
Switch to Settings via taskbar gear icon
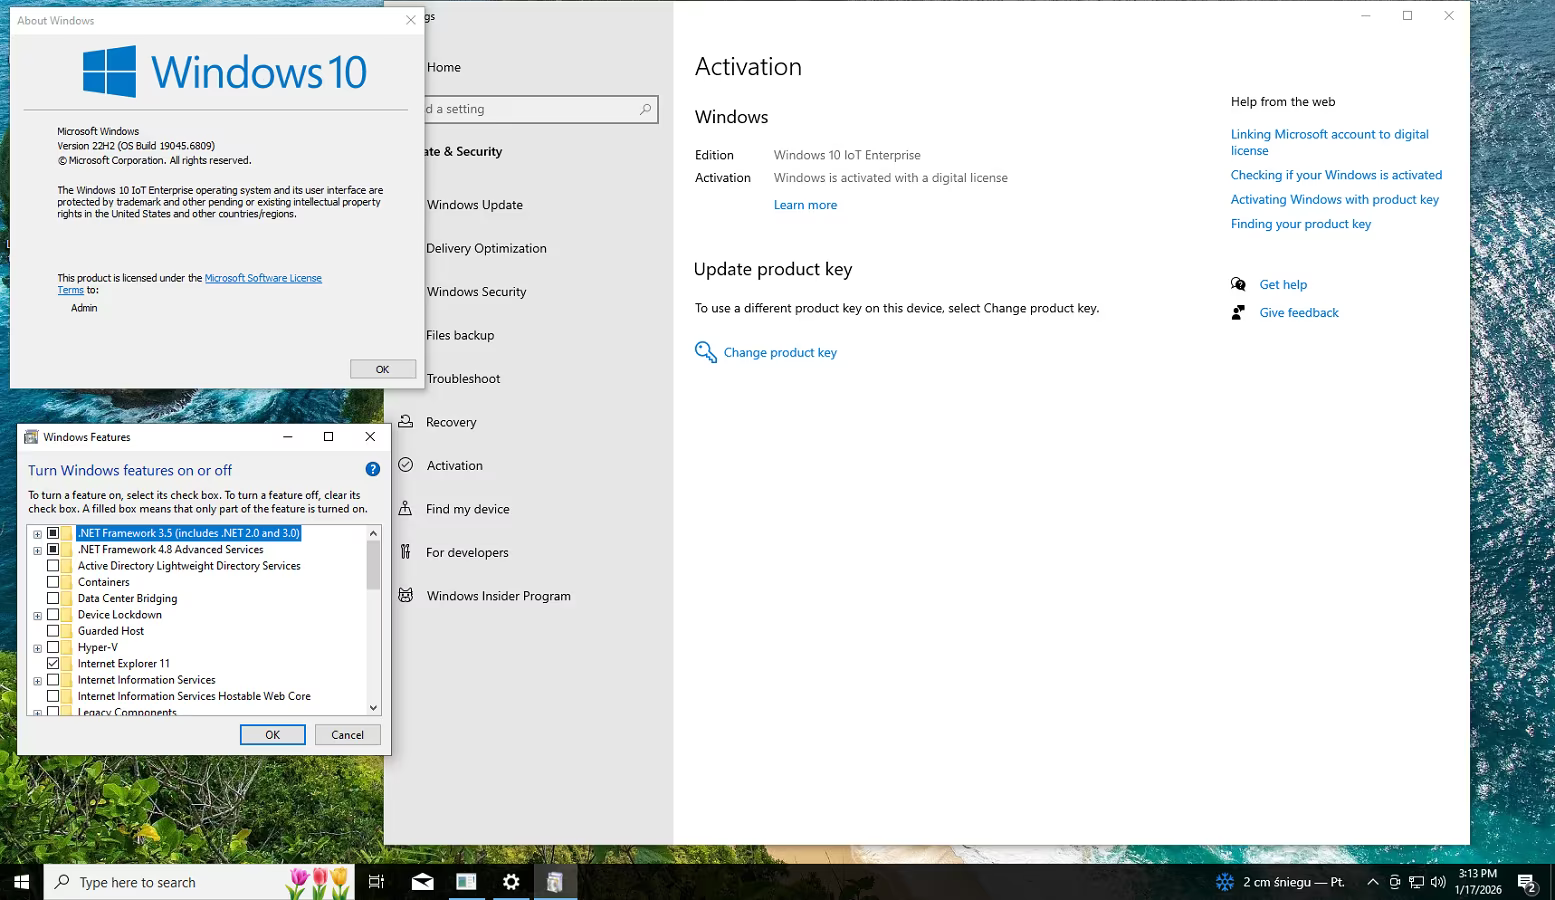coord(511,882)
